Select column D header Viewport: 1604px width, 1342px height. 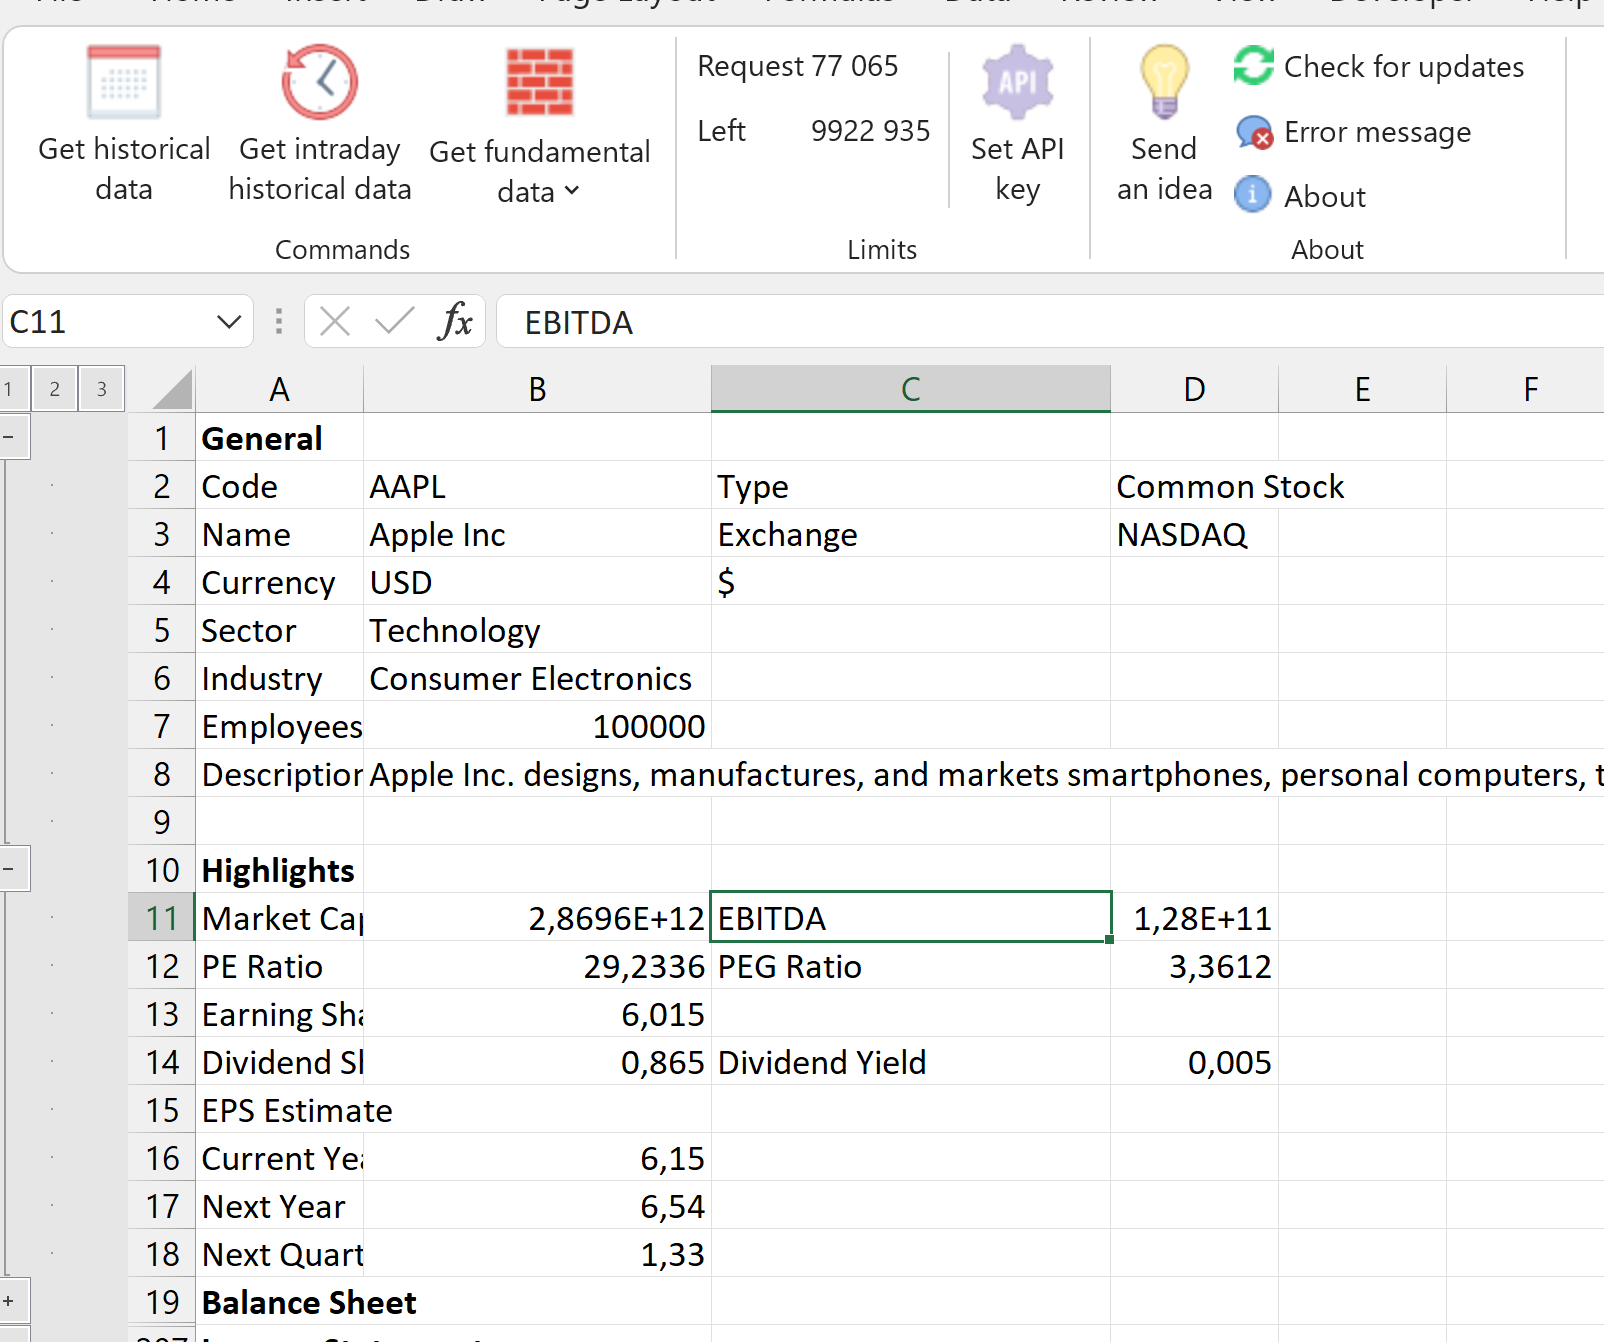point(1194,389)
